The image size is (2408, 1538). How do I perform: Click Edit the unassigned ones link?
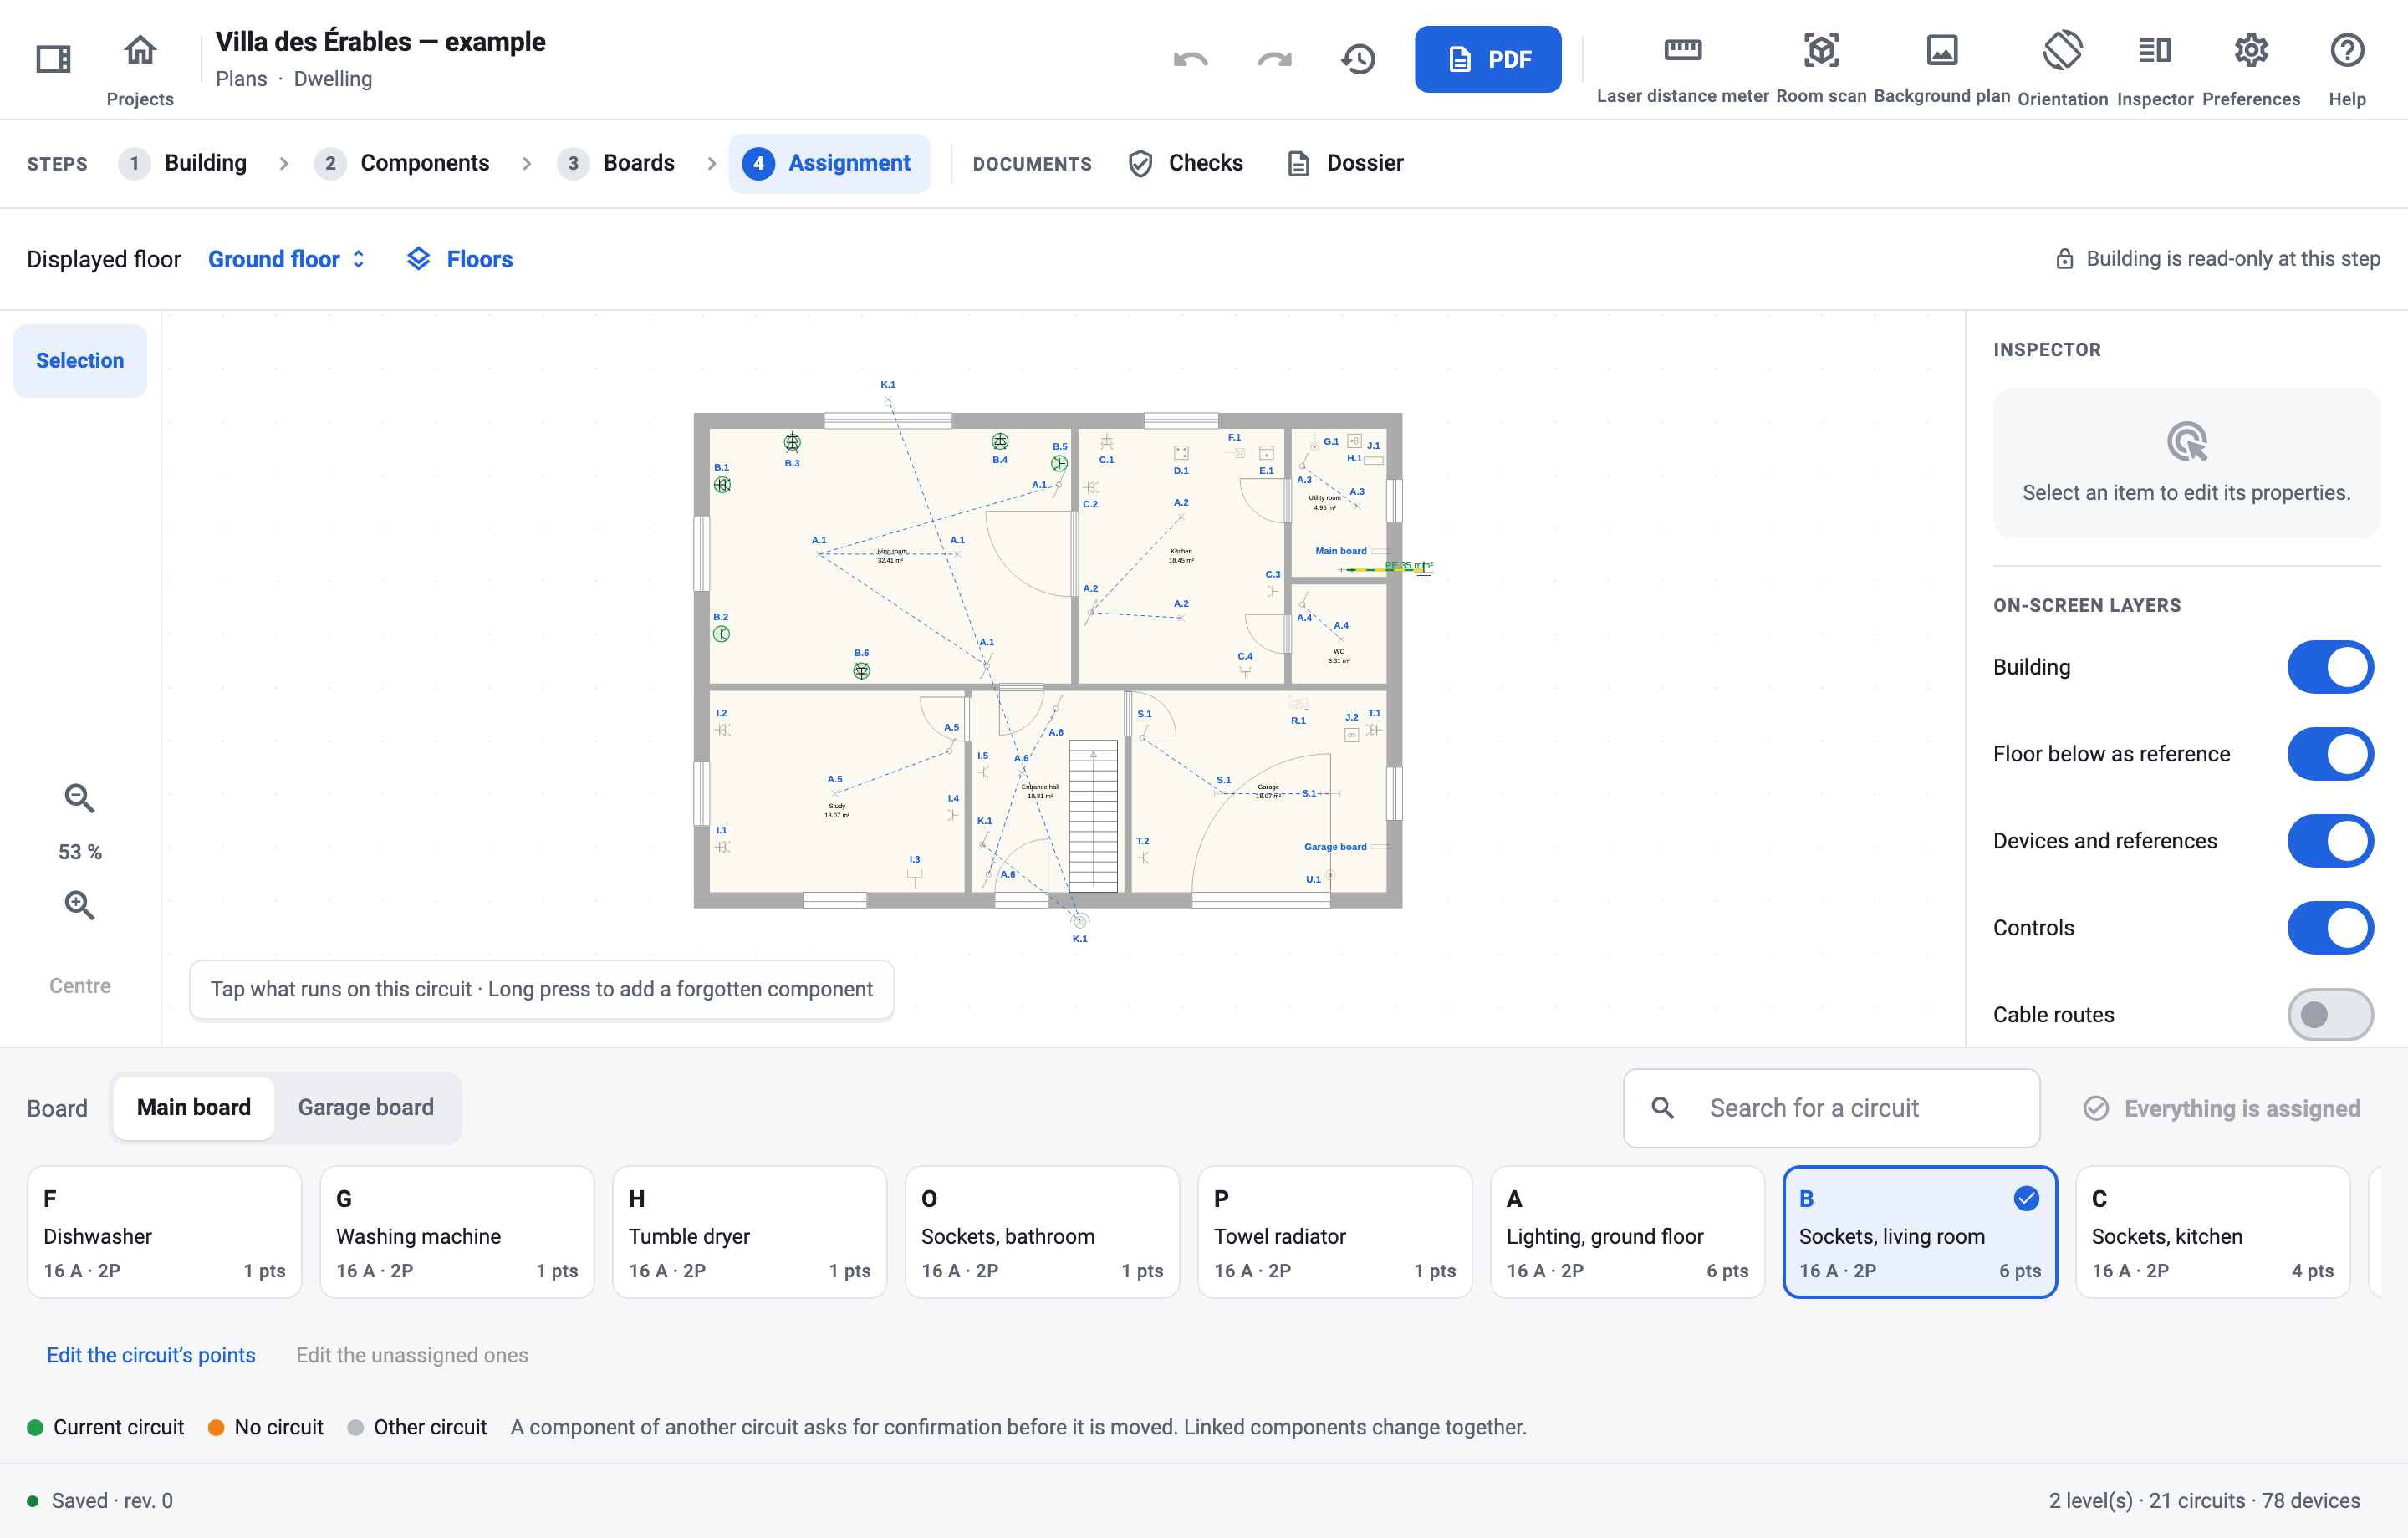412,1354
